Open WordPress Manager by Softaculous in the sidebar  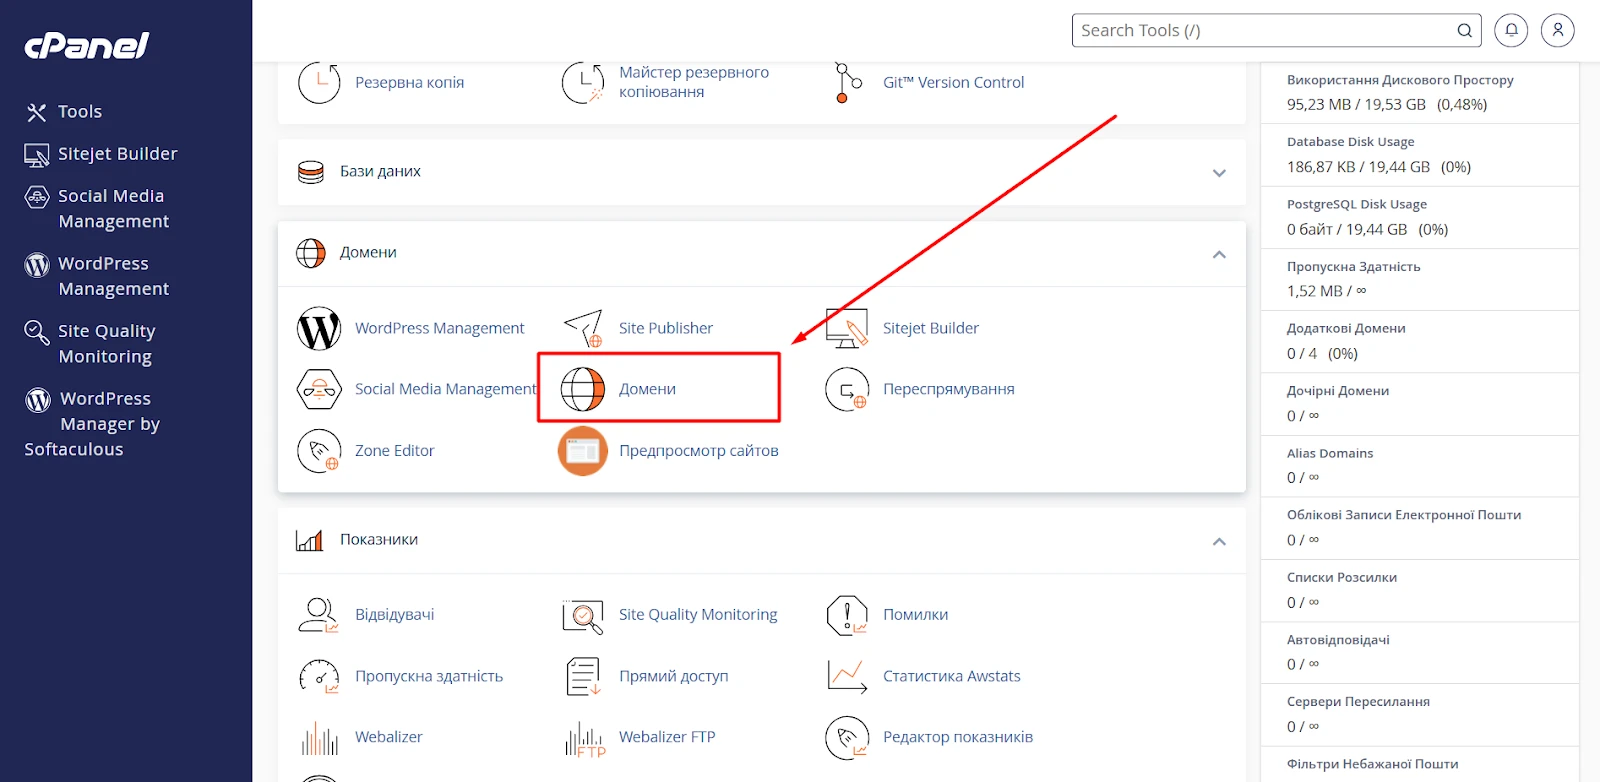[x=92, y=424]
